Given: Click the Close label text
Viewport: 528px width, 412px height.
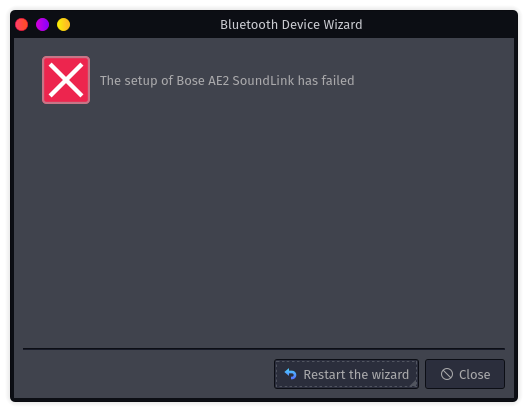Looking at the screenshot, I should (474, 374).
